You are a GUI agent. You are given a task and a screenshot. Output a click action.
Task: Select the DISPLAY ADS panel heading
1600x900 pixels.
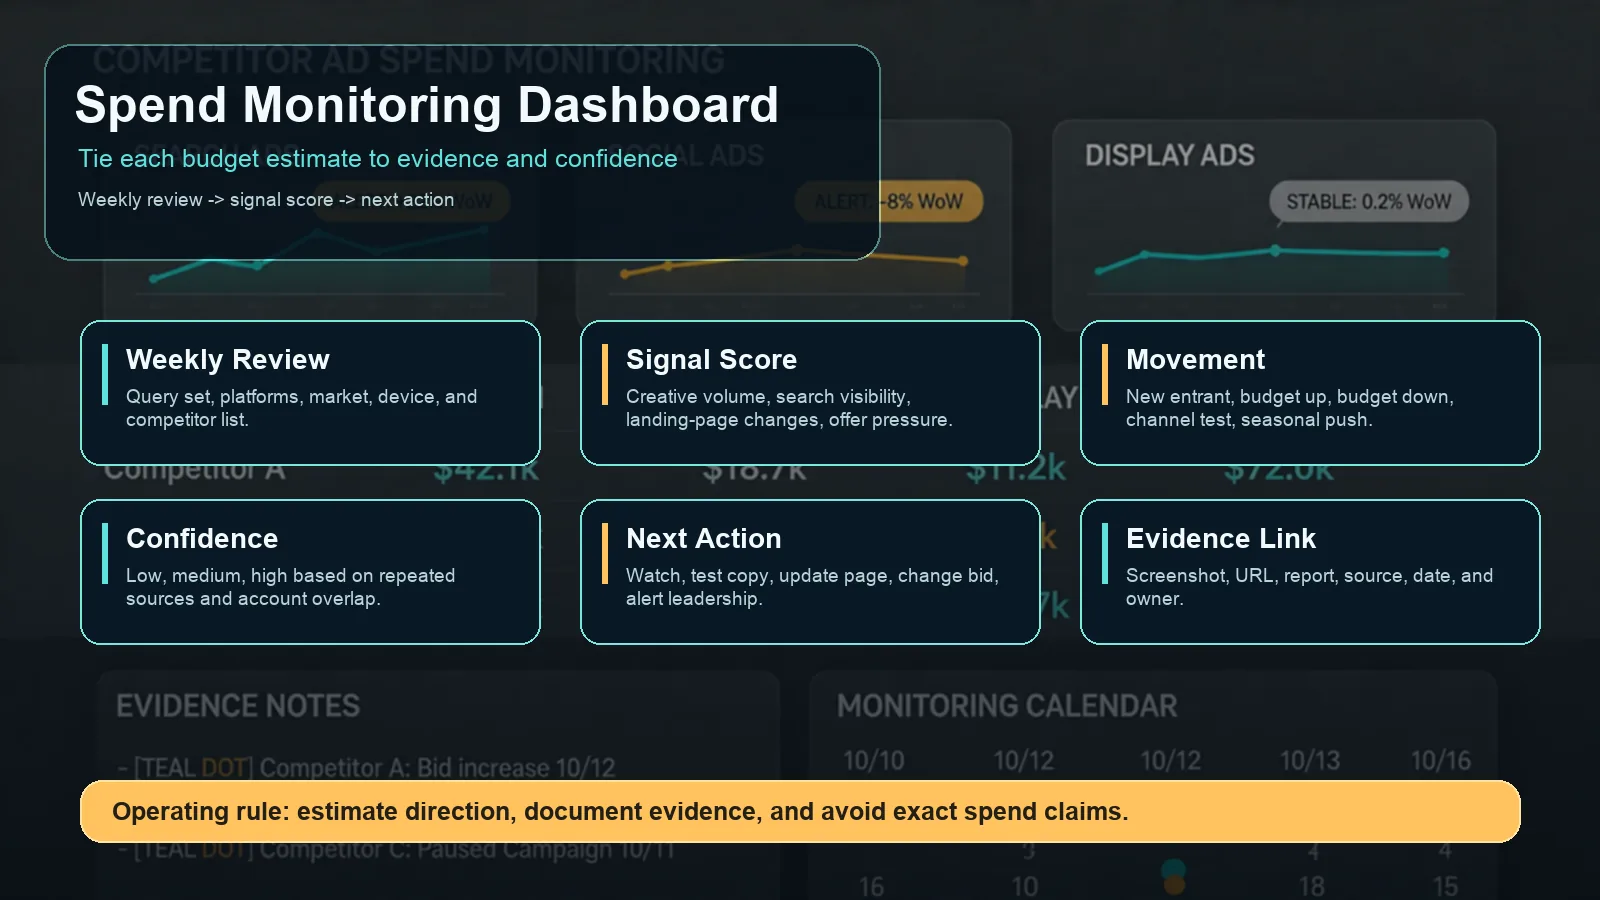[x=1169, y=156]
